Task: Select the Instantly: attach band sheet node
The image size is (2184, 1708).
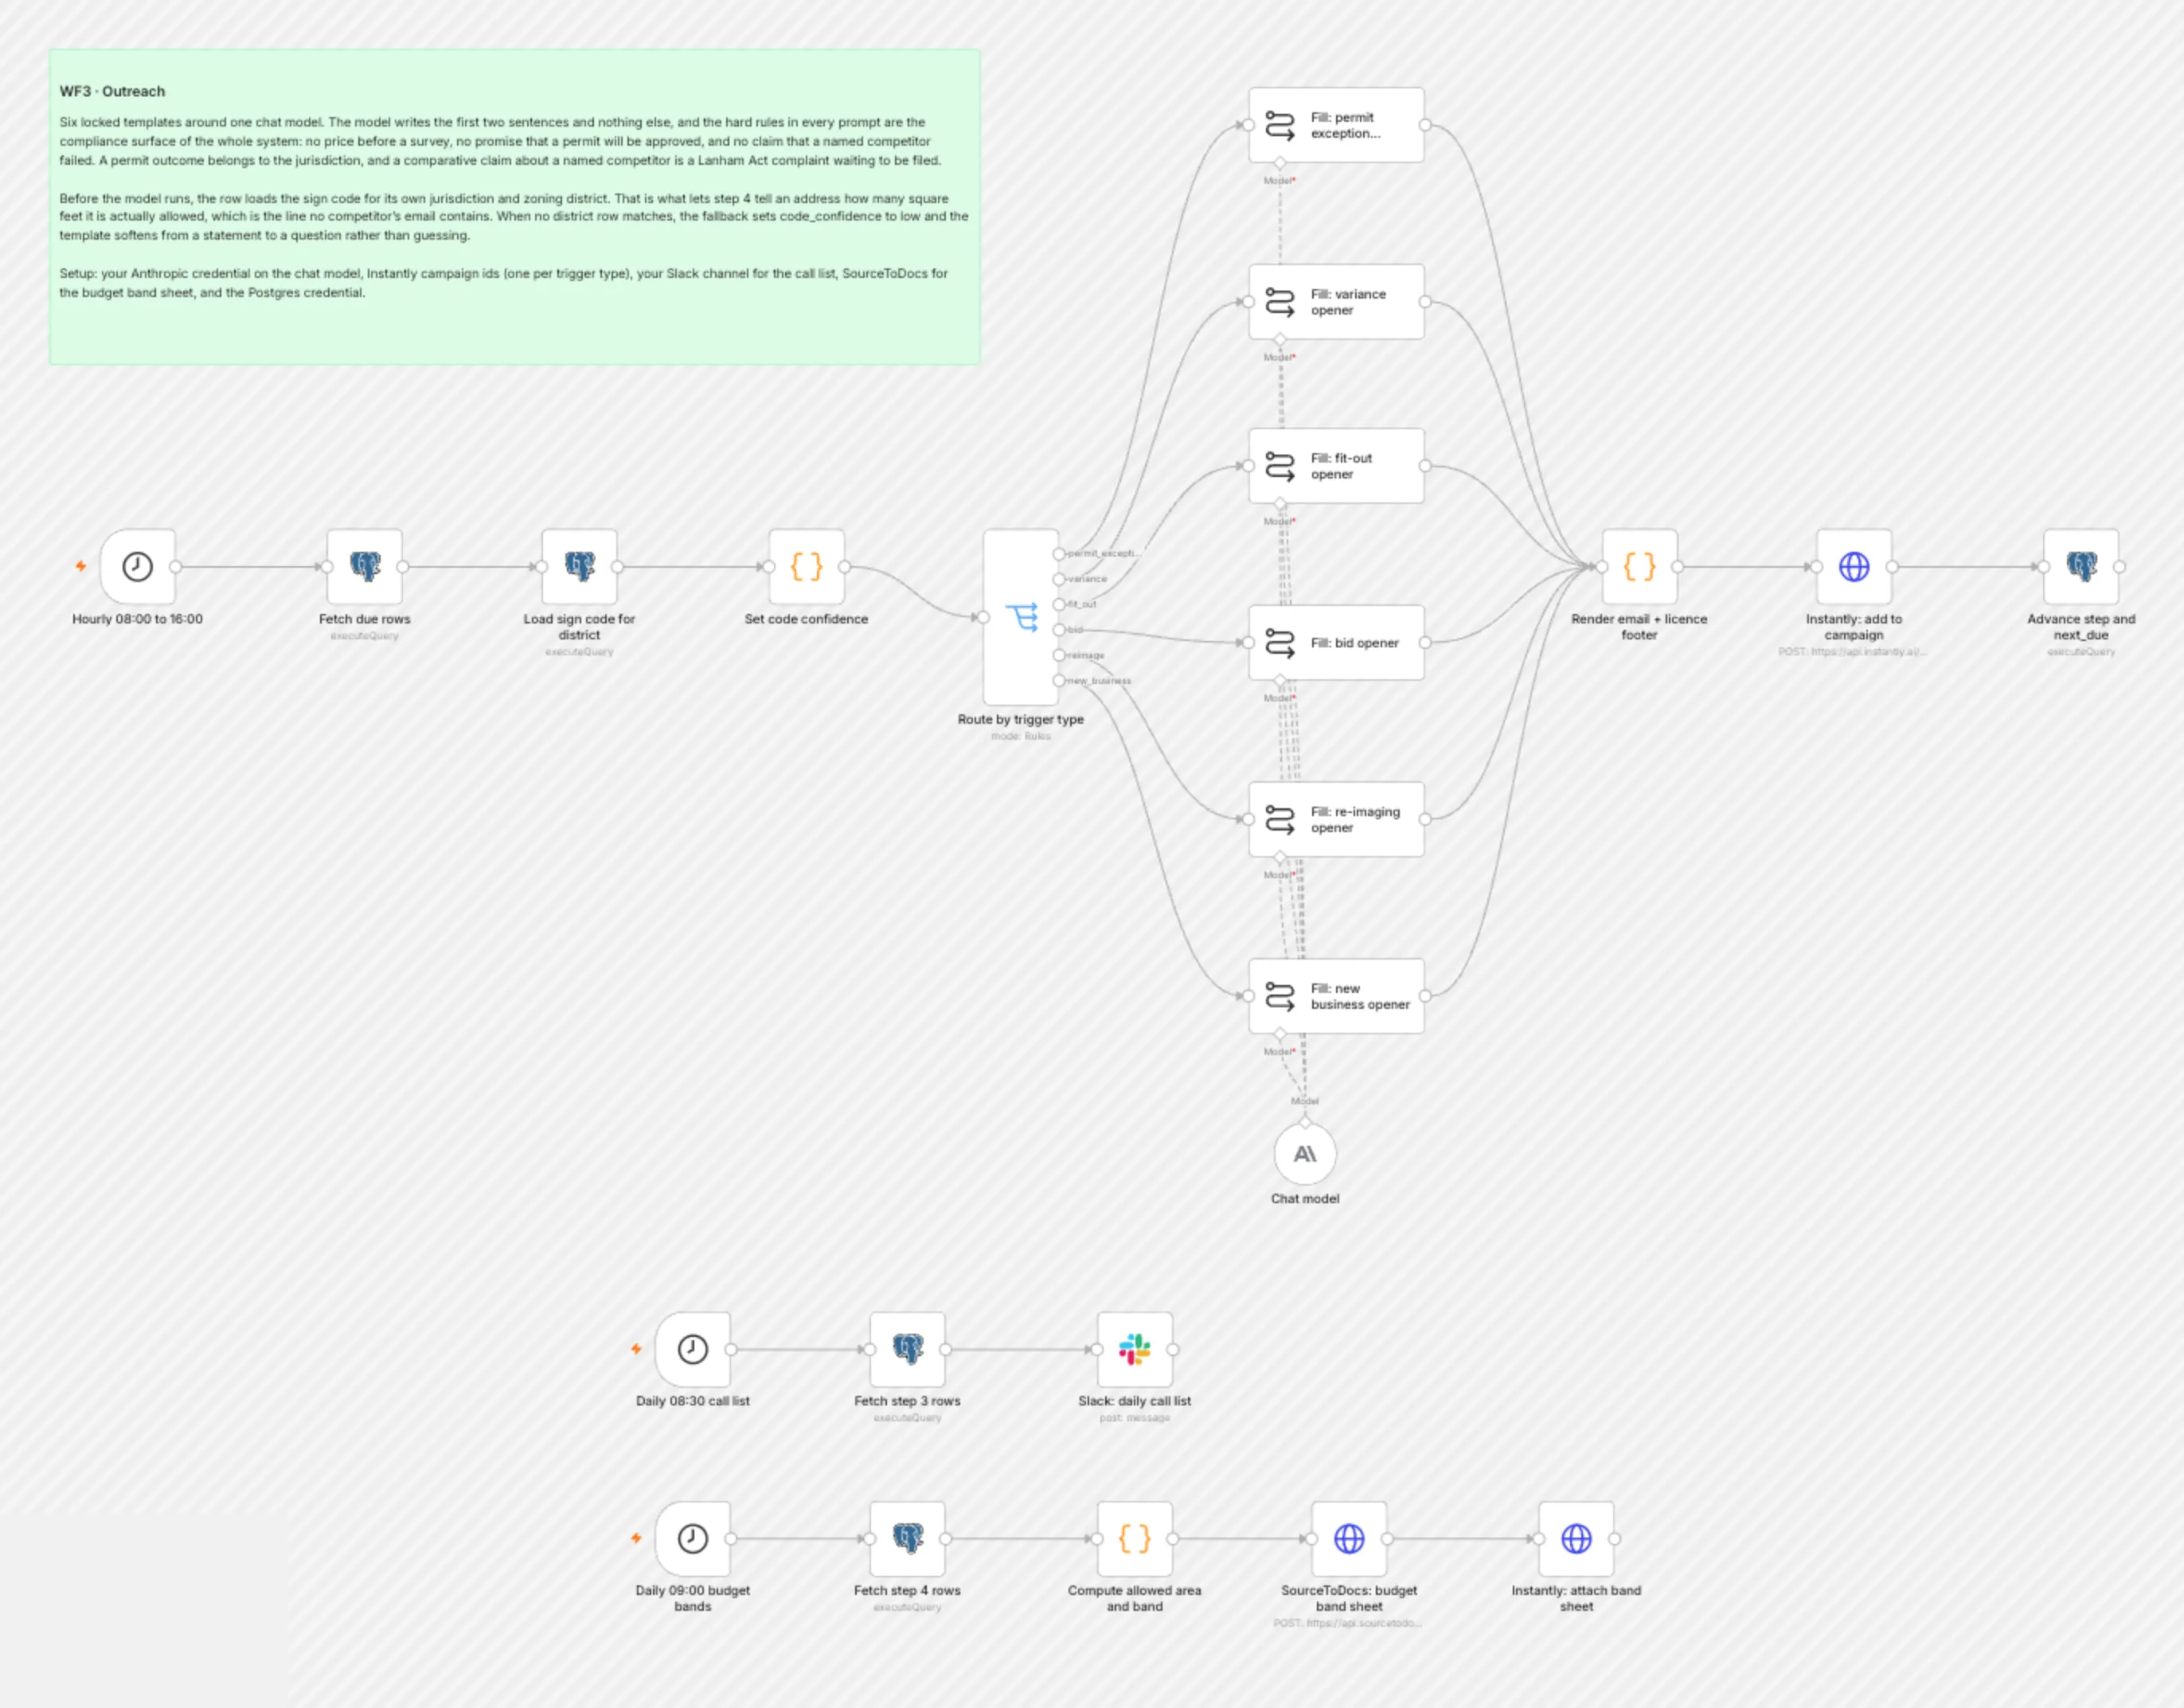Action: [x=1576, y=1538]
